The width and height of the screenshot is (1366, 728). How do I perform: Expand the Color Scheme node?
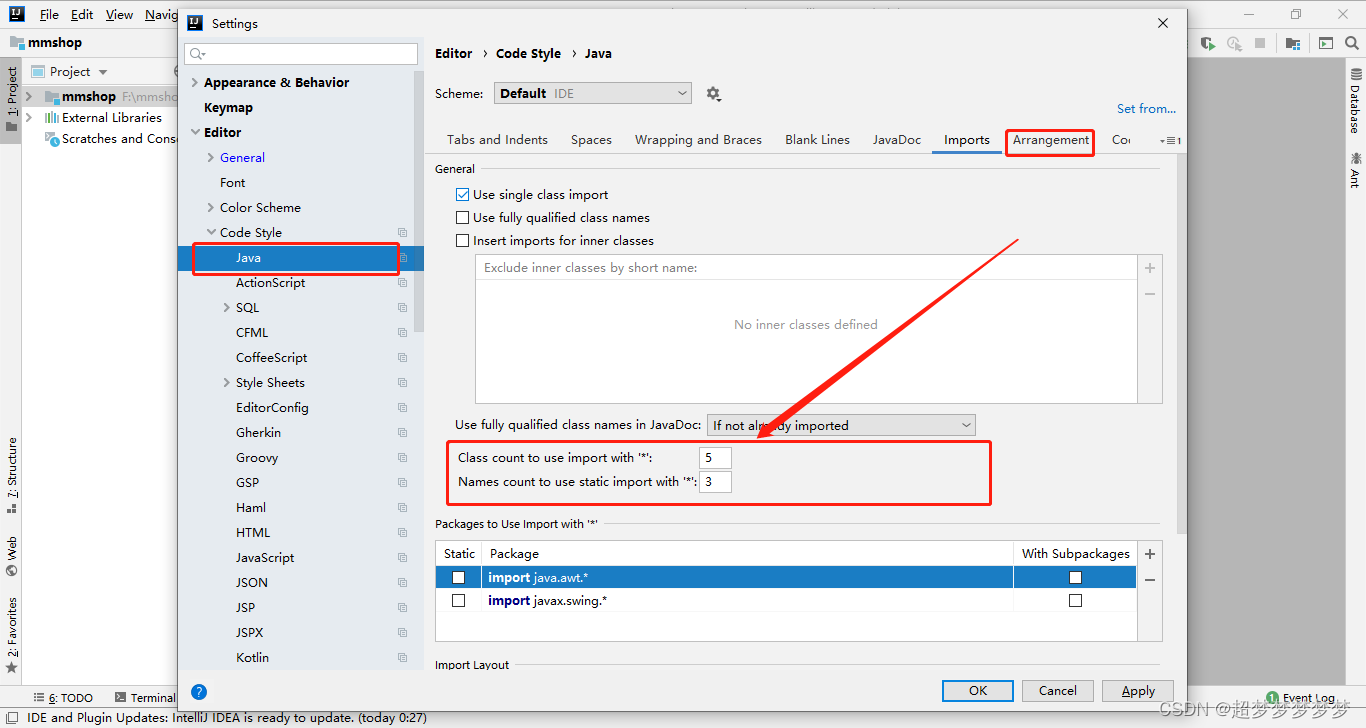pos(211,208)
